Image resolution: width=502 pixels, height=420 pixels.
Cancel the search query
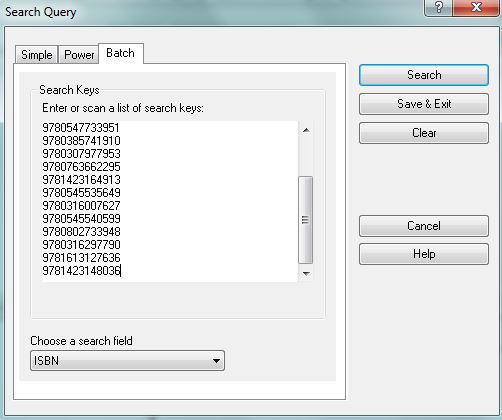(424, 226)
